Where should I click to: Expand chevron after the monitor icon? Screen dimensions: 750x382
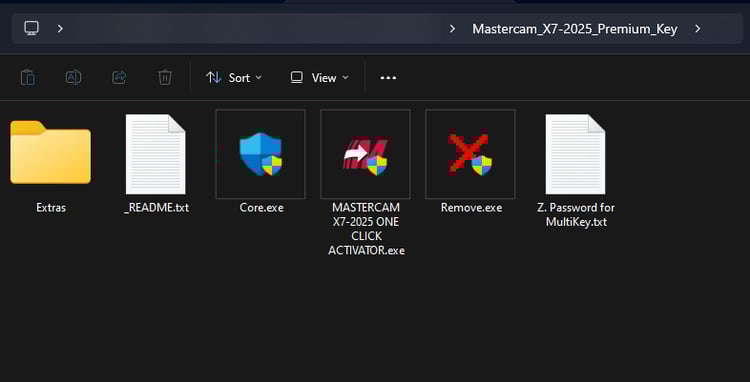click(x=60, y=29)
